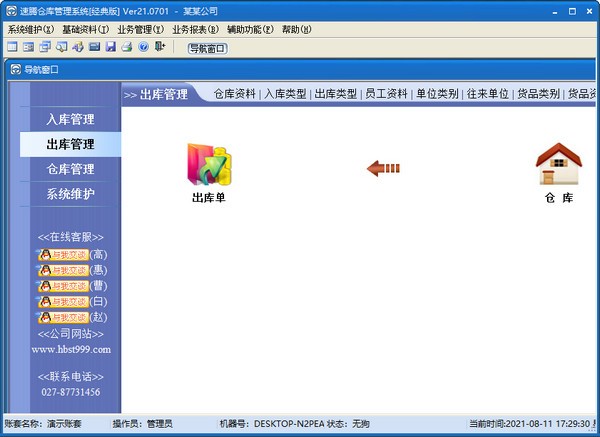Screen dimensions: 600x437
Task: Open the 仓库 house icon
Action: (x=559, y=173)
